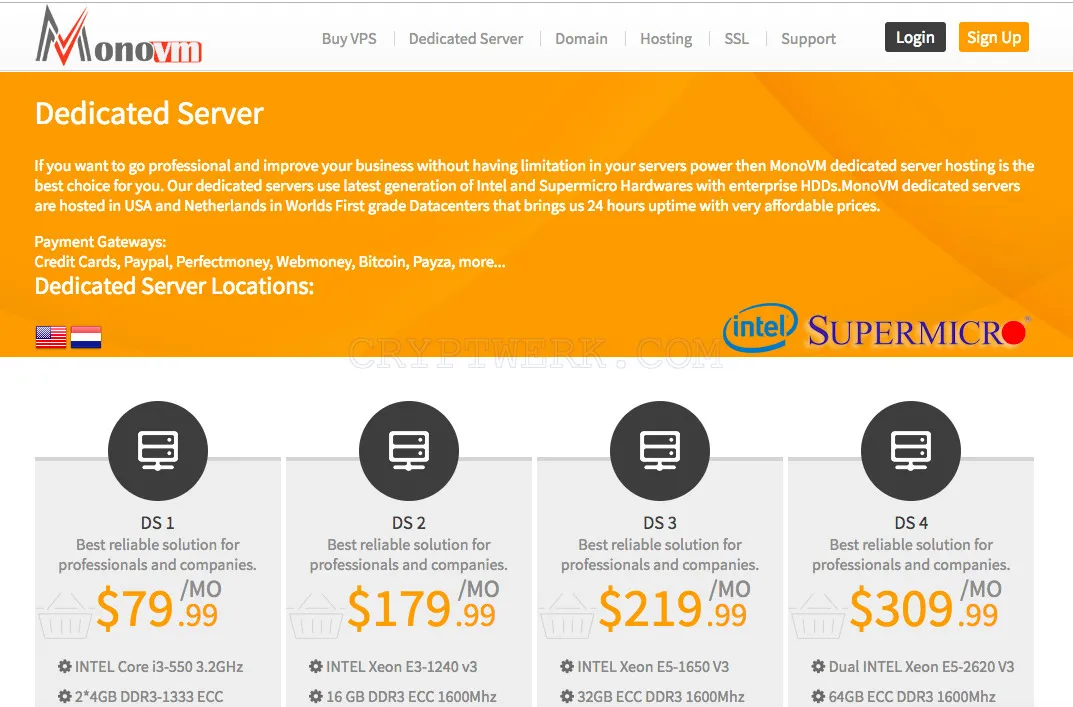This screenshot has height=707, width=1073.
Task: Click the Dual INTEL Xeon E5-2620 V3 text
Action: click(922, 667)
